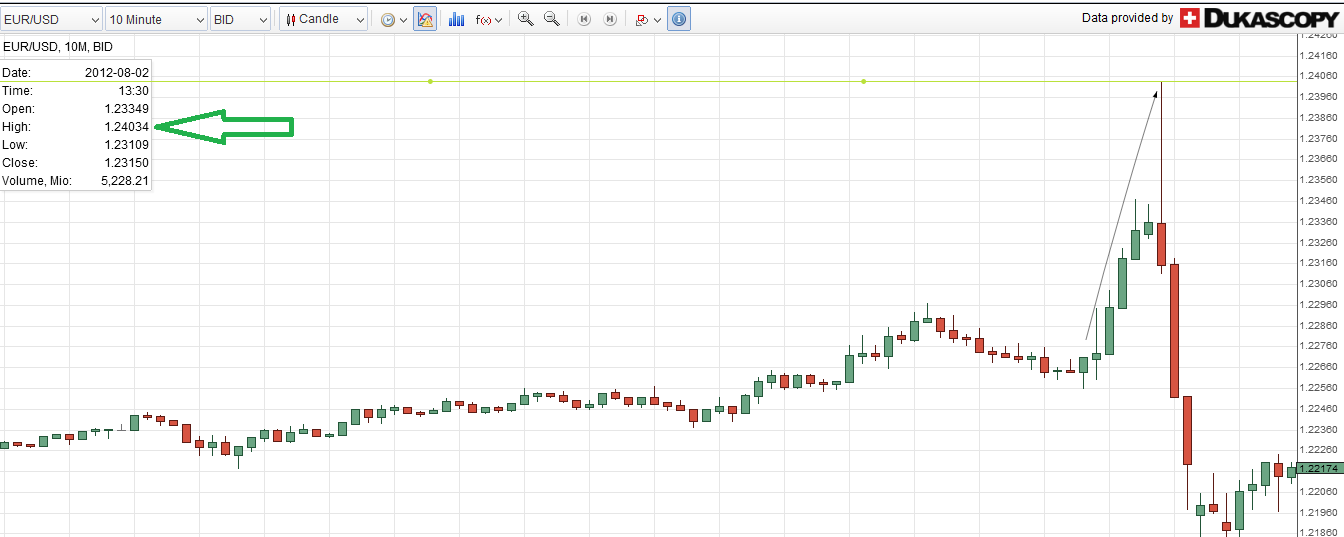
Task: Click the zoom out magnifier icon
Action: pos(551,19)
